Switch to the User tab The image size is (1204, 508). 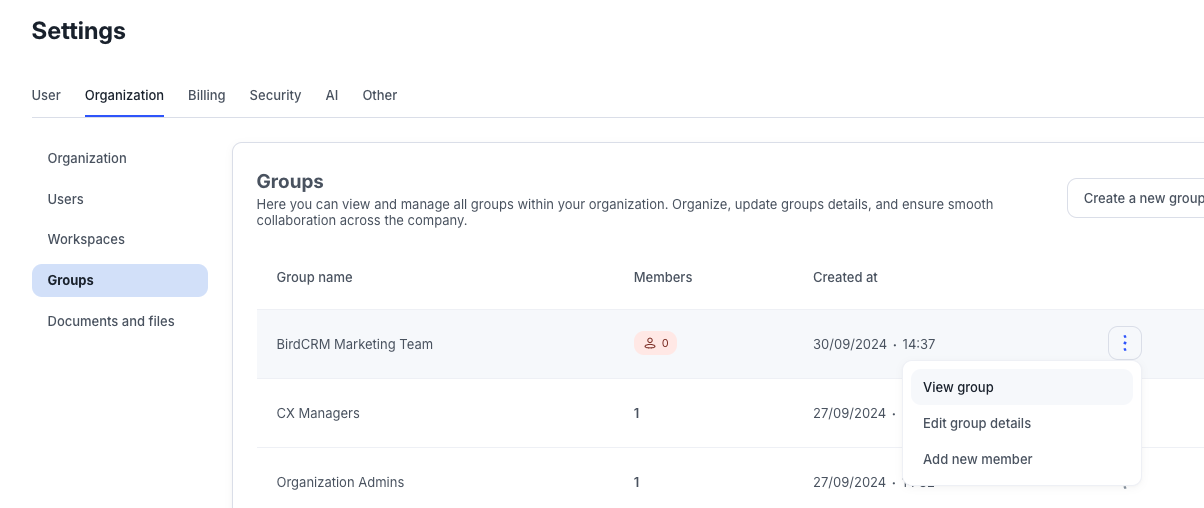tap(46, 95)
